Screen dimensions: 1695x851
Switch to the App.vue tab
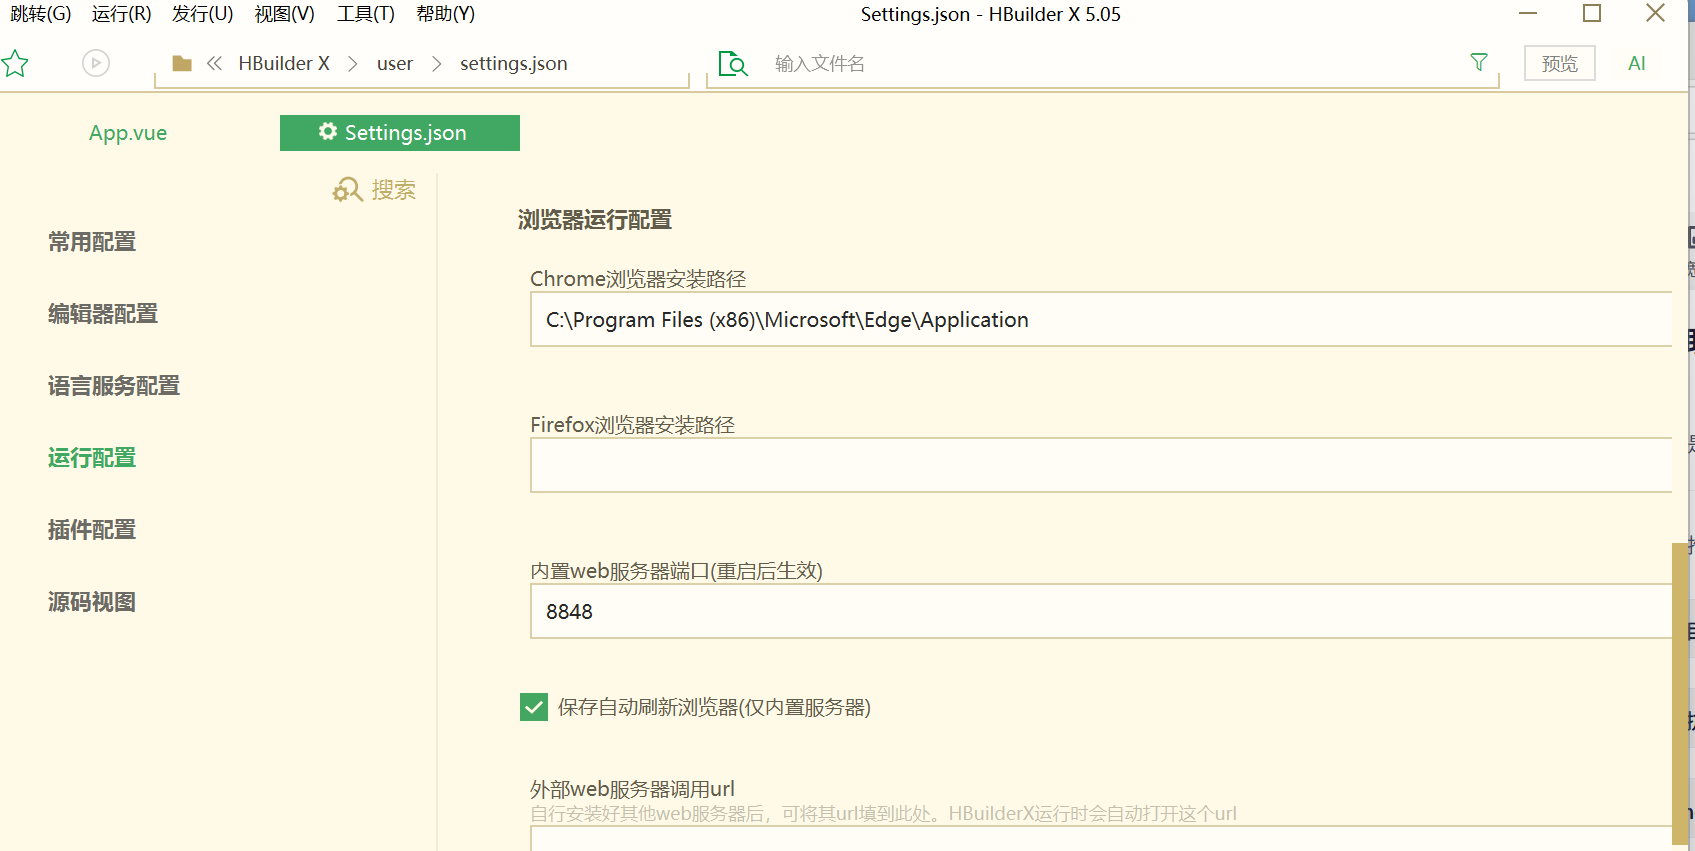(x=128, y=133)
